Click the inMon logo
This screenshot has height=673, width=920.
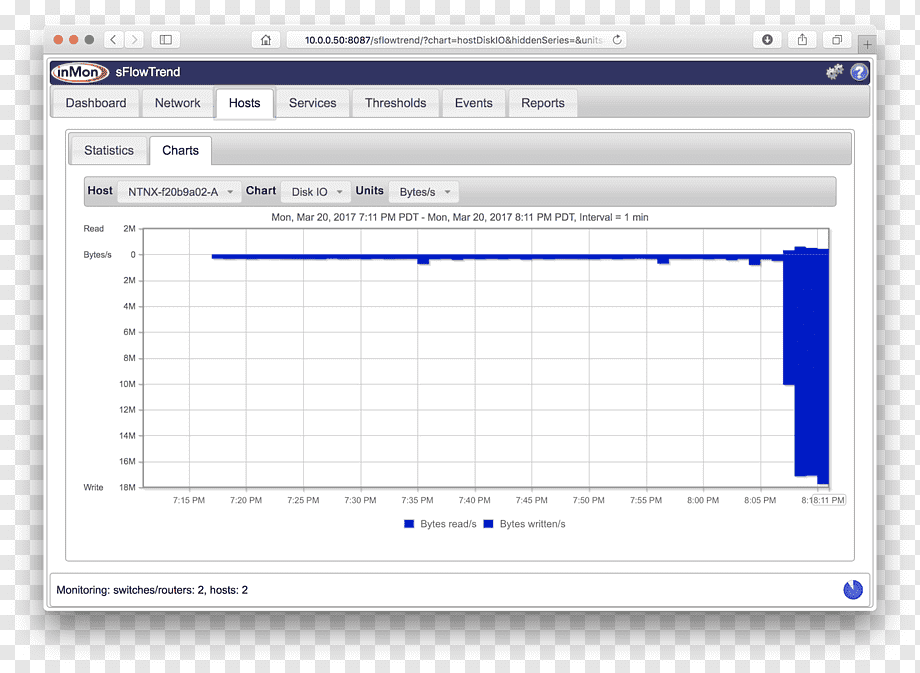coord(80,72)
